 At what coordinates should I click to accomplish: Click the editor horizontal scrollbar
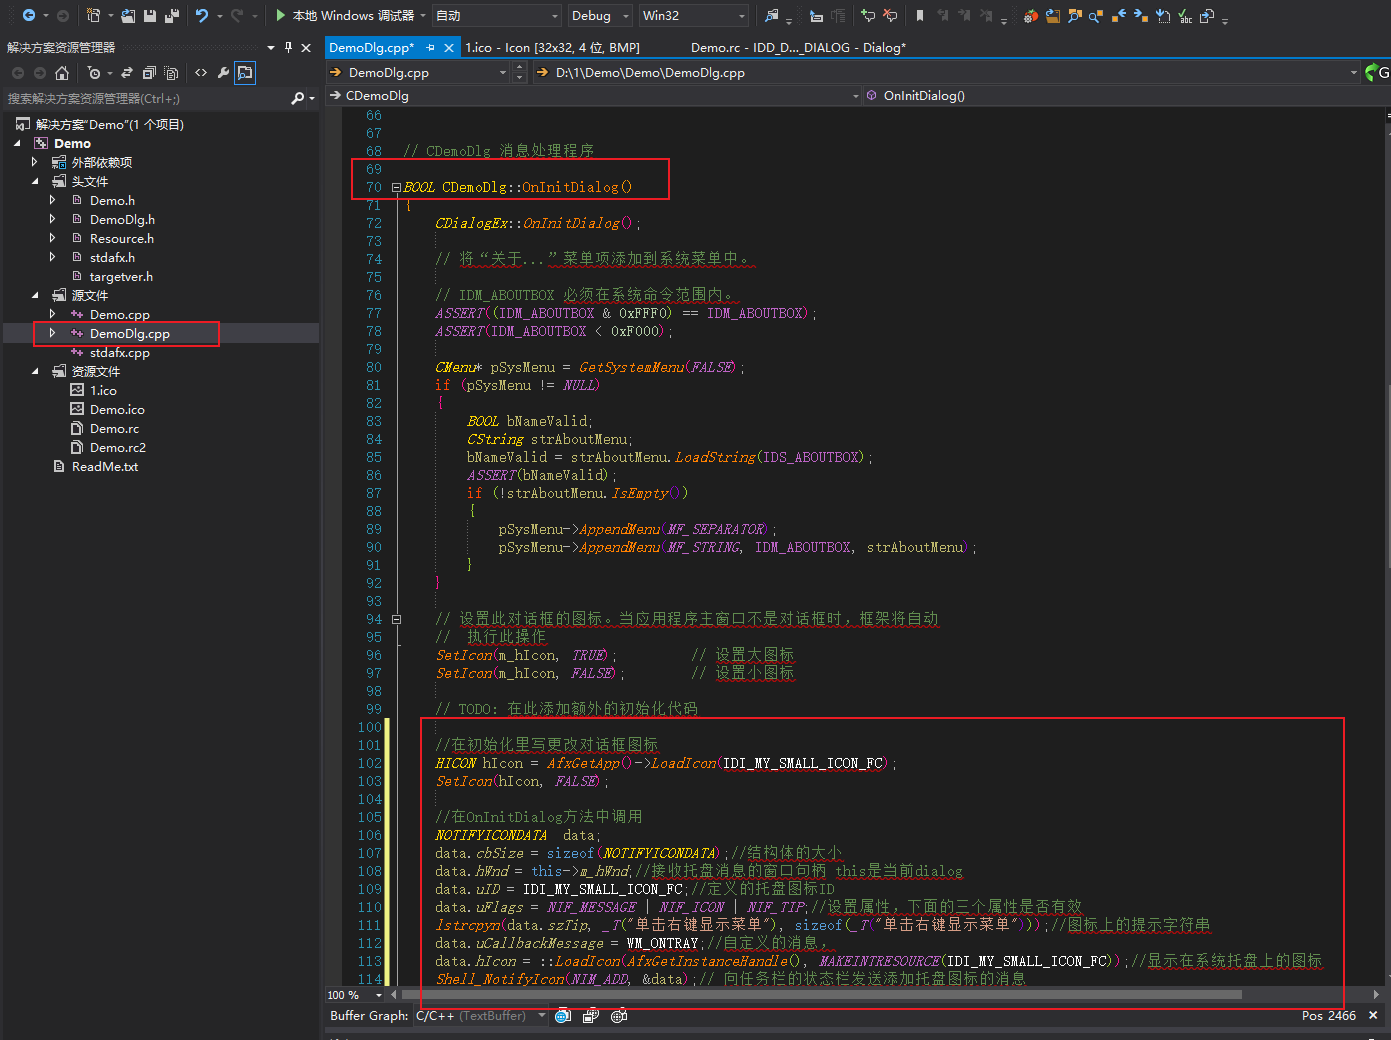click(x=820, y=995)
